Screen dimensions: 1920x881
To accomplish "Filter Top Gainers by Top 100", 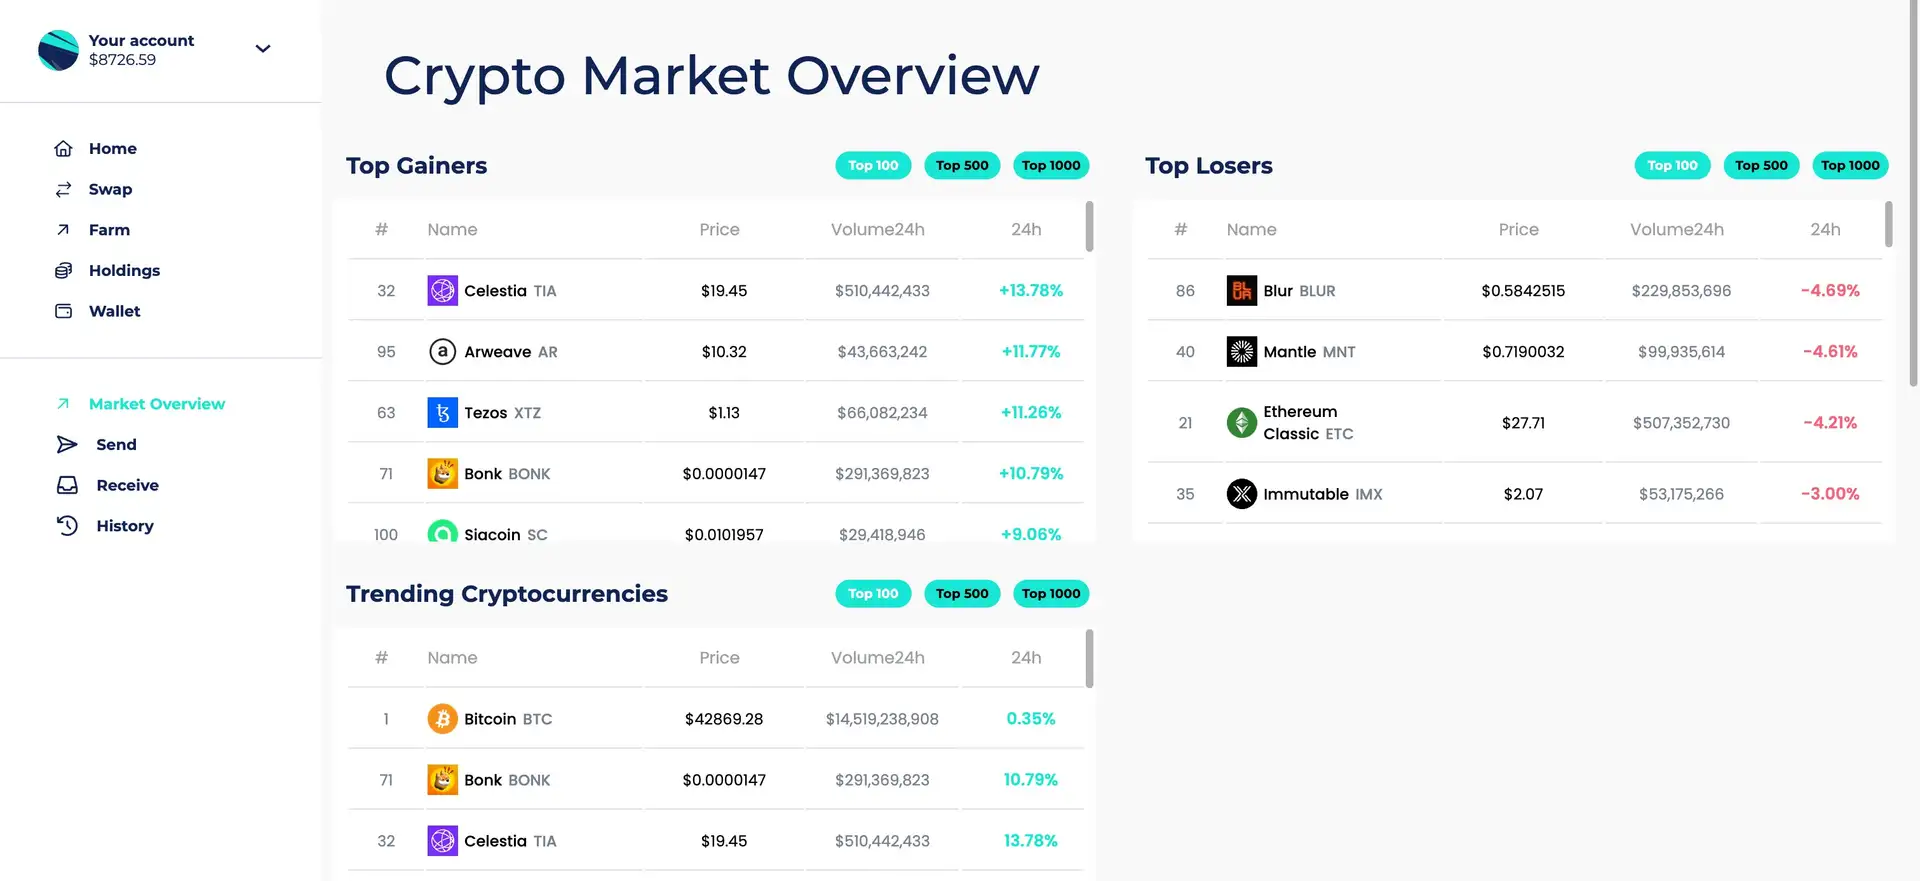I will pos(873,166).
